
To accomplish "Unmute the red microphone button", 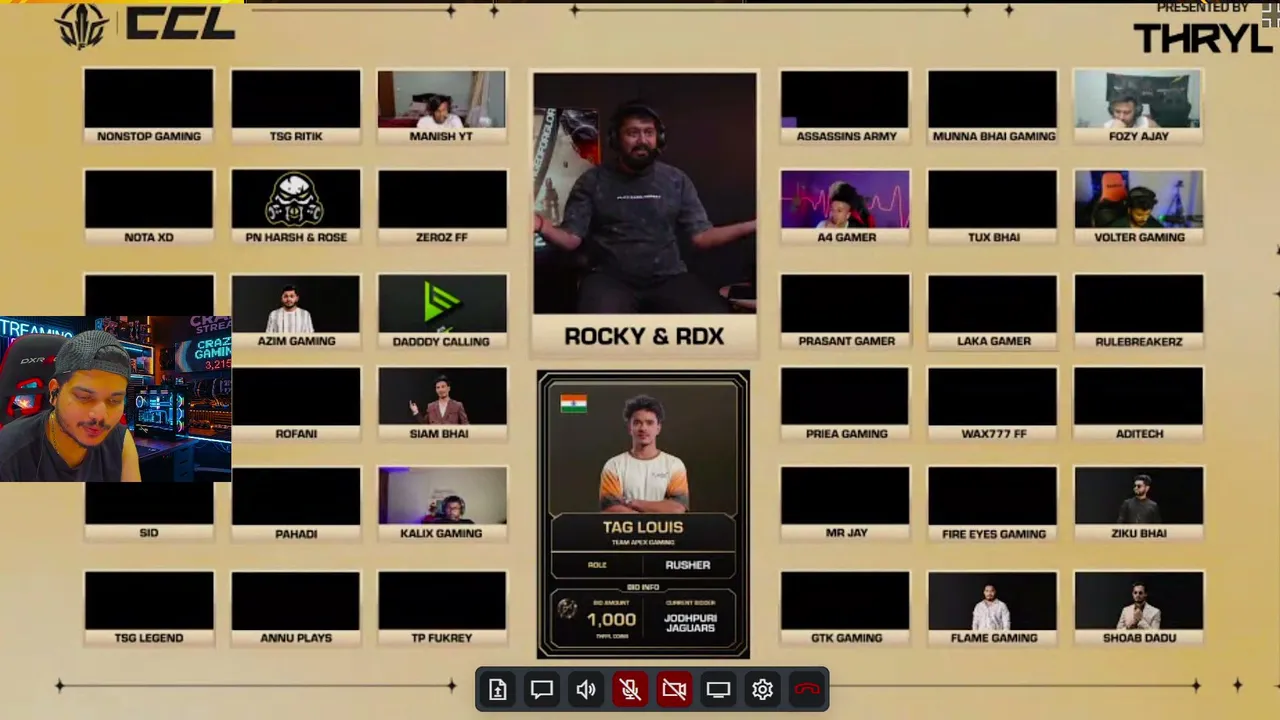I will [630, 689].
